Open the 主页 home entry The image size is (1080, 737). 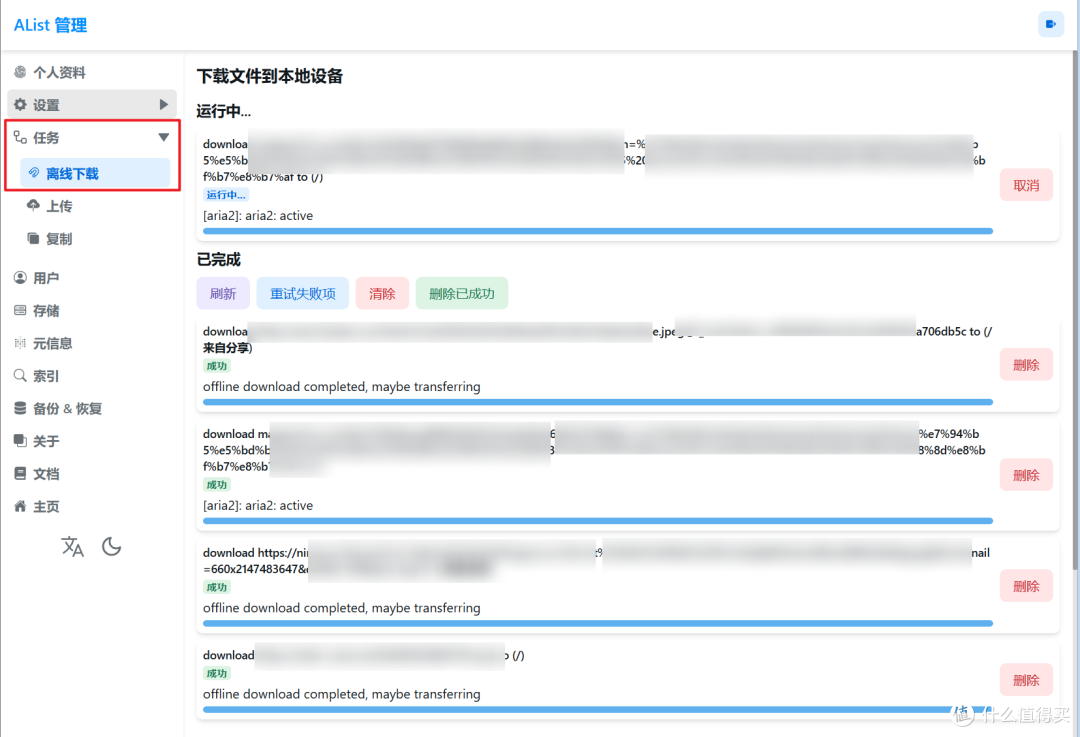pos(19,506)
